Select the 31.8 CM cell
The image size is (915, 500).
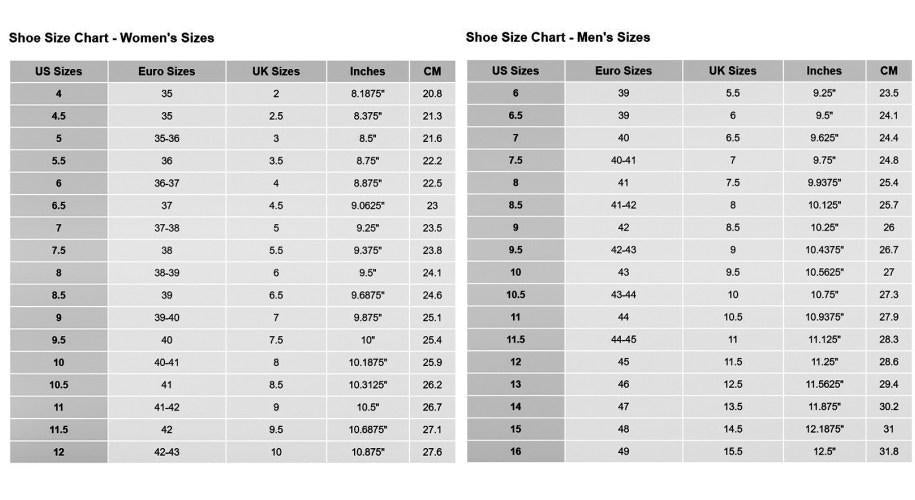coord(888,452)
